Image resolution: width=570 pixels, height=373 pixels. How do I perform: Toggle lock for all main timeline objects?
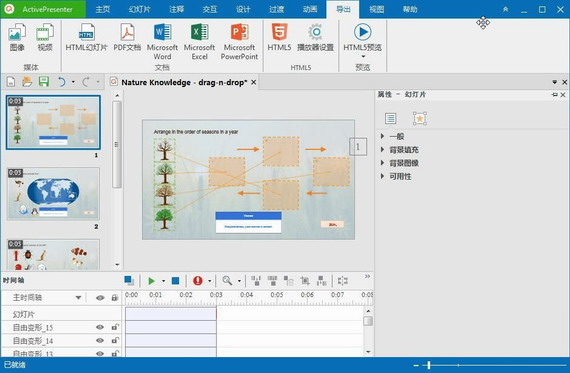(115, 298)
